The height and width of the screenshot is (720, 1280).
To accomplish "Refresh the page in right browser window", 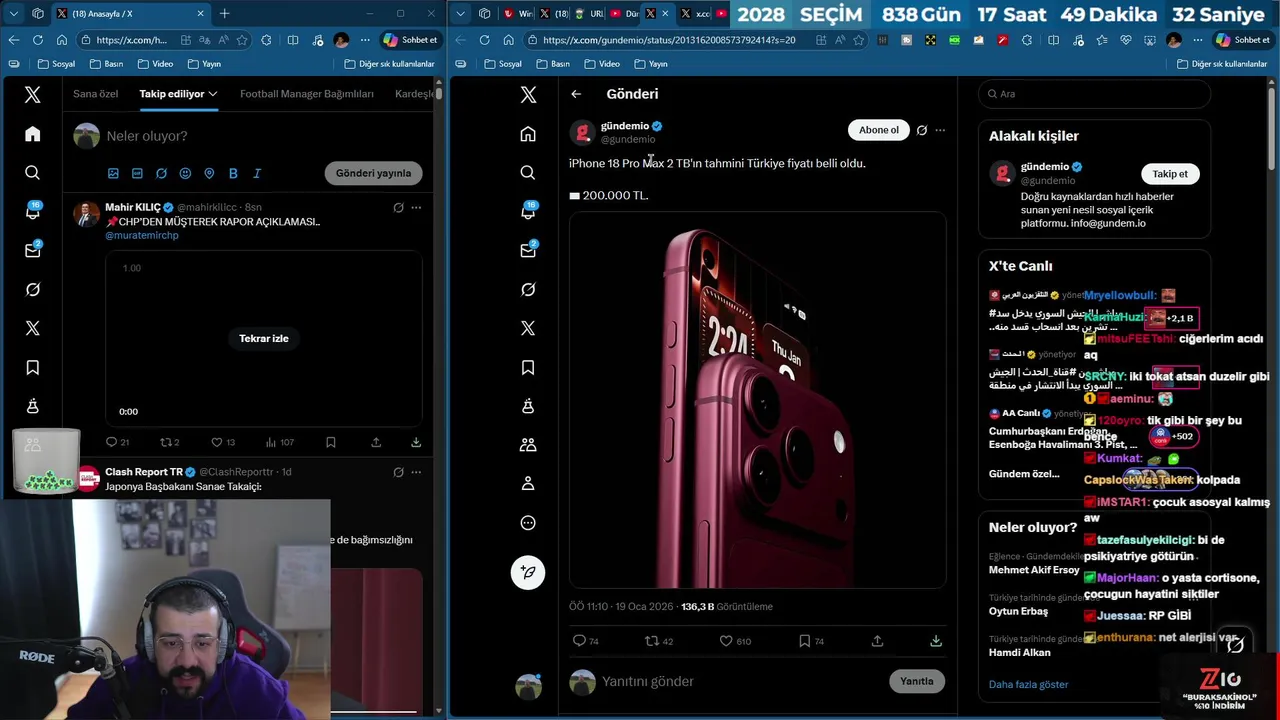I will tap(484, 40).
